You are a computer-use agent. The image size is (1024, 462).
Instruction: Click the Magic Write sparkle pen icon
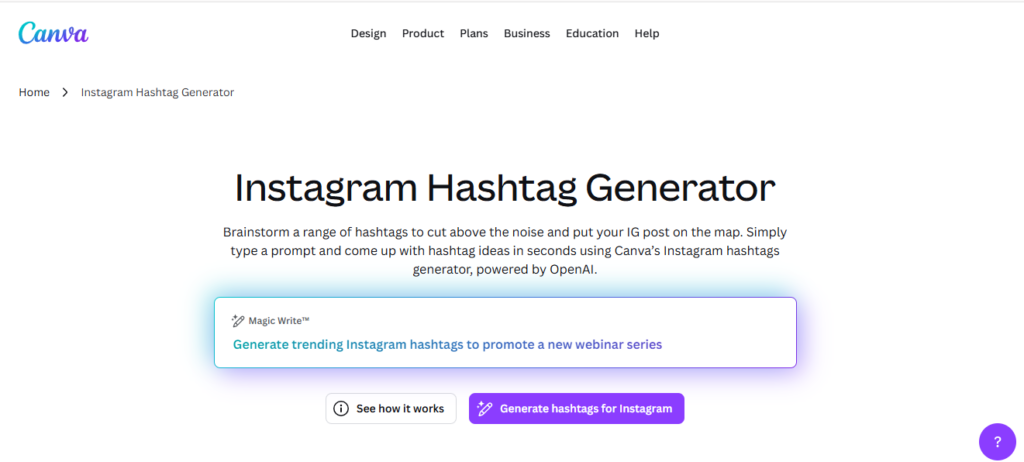tap(238, 321)
